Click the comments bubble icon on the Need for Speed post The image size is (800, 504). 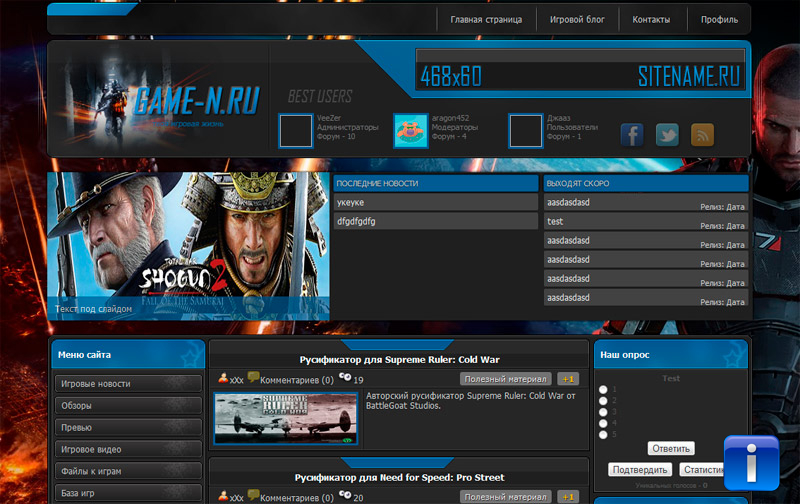(253, 495)
